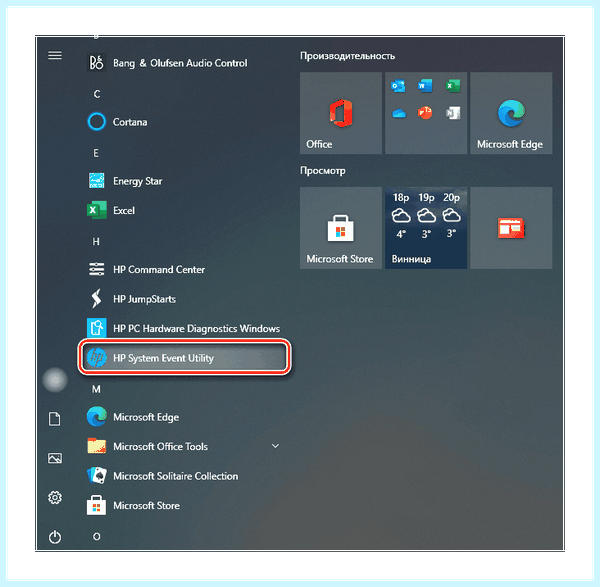The image size is (600, 587).
Task: Click the letter O section header
Action: click(96, 536)
